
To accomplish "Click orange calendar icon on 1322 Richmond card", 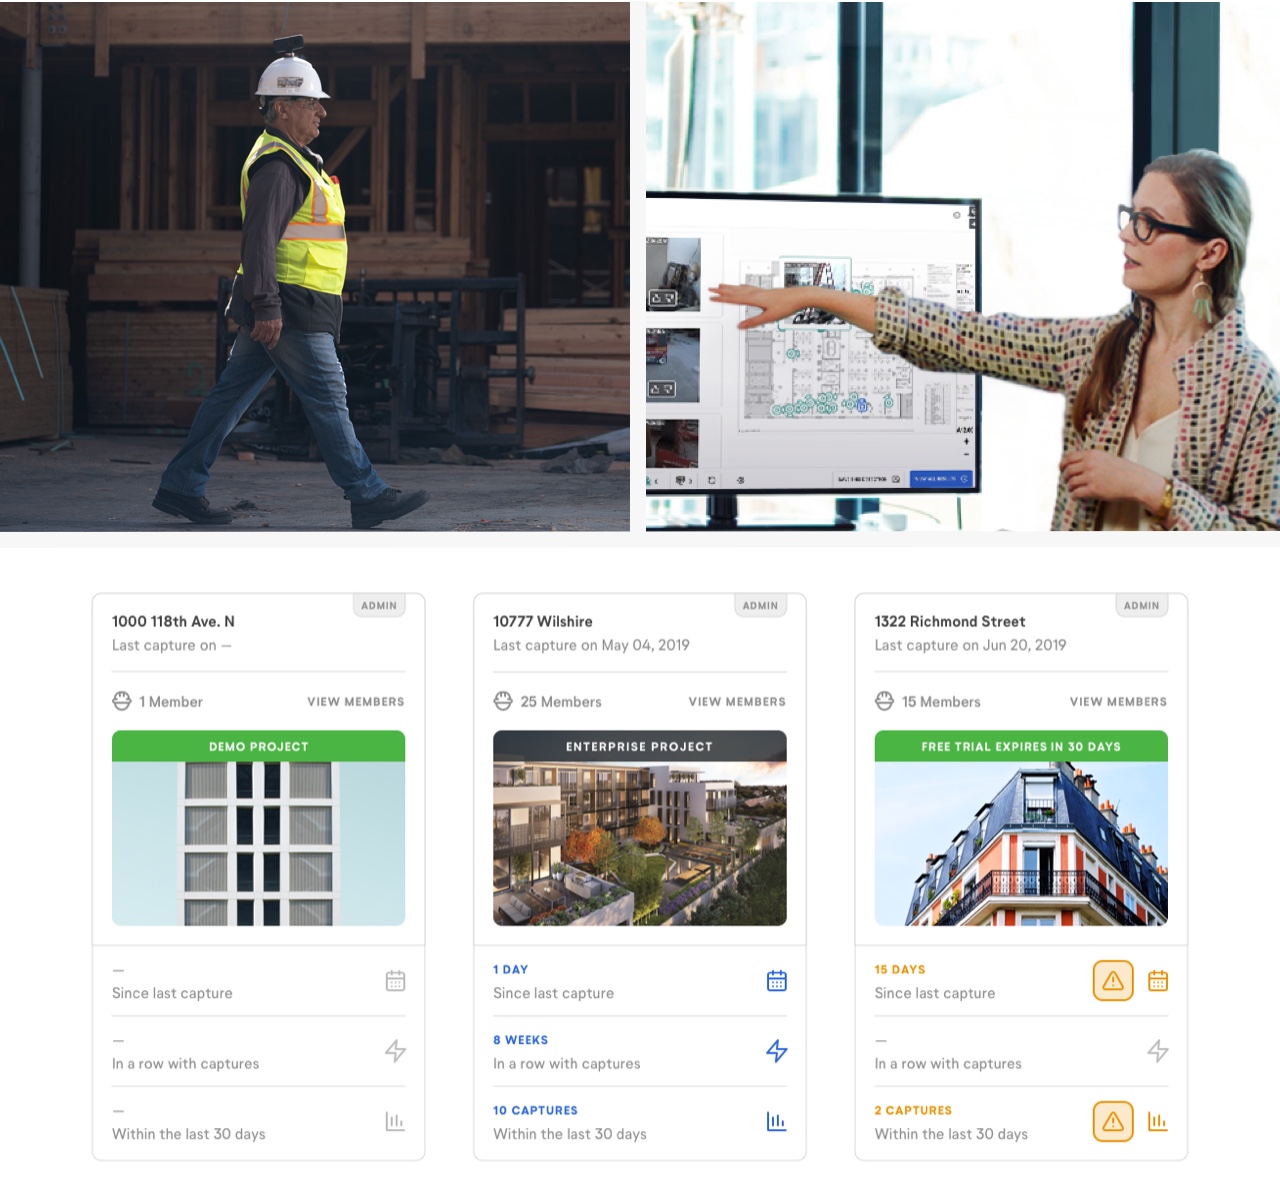I will [1157, 981].
